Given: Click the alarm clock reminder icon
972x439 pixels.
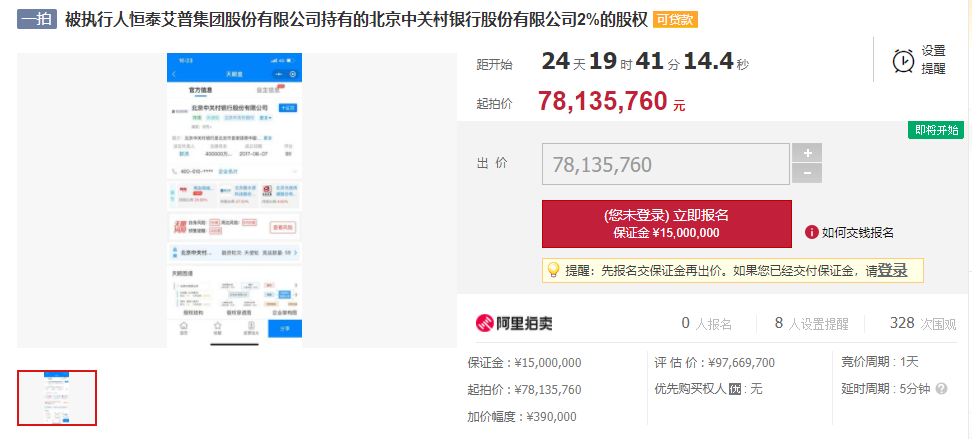Looking at the screenshot, I should click(903, 61).
